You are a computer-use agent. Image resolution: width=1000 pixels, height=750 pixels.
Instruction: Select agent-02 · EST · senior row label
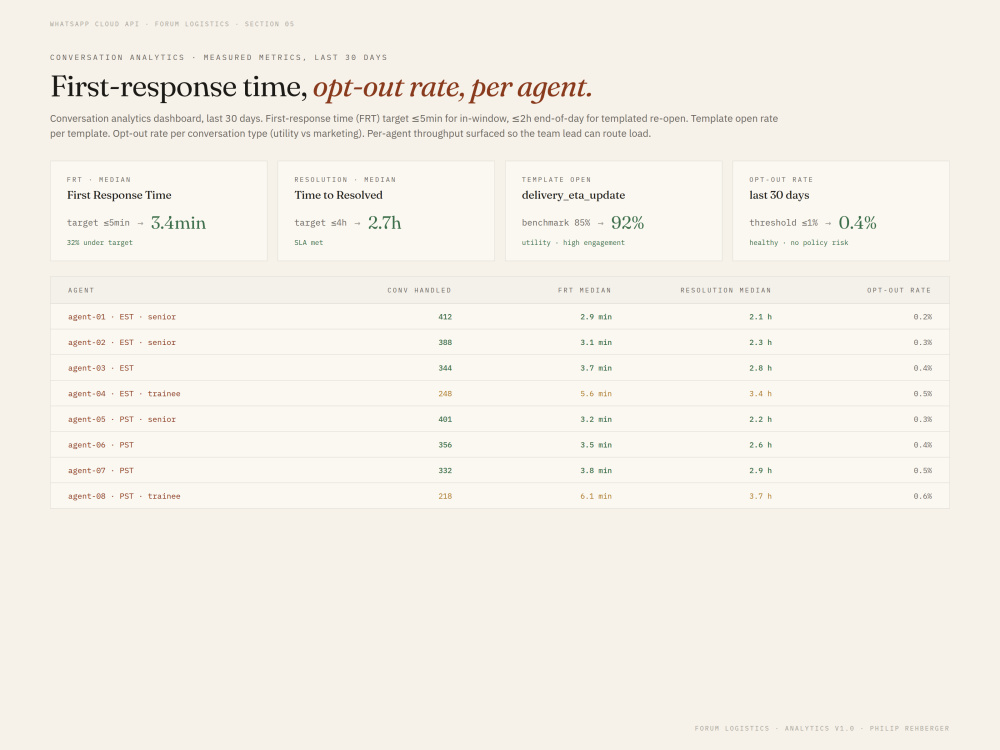point(122,342)
